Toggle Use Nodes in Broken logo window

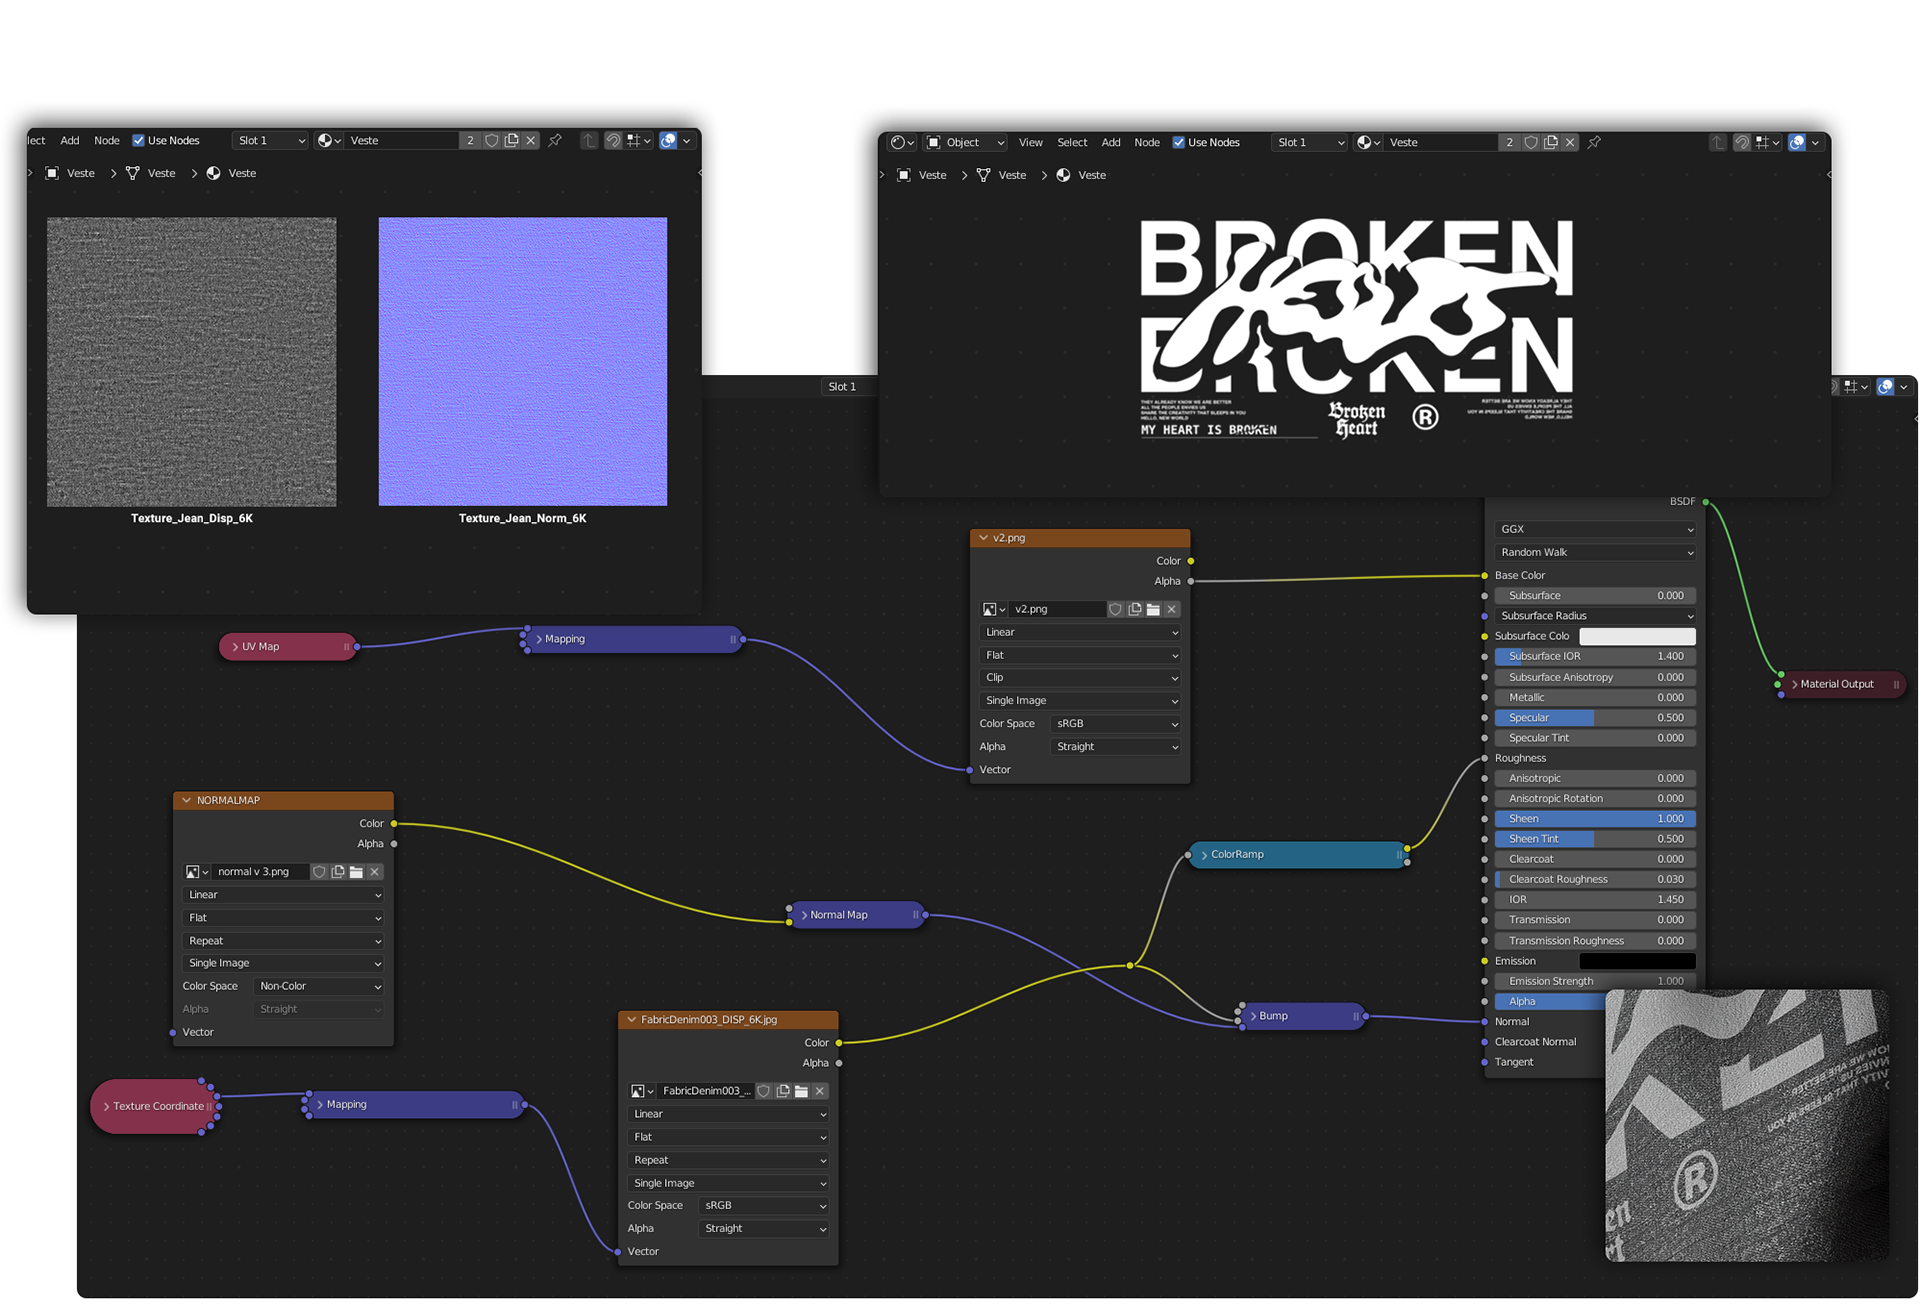tap(1179, 142)
